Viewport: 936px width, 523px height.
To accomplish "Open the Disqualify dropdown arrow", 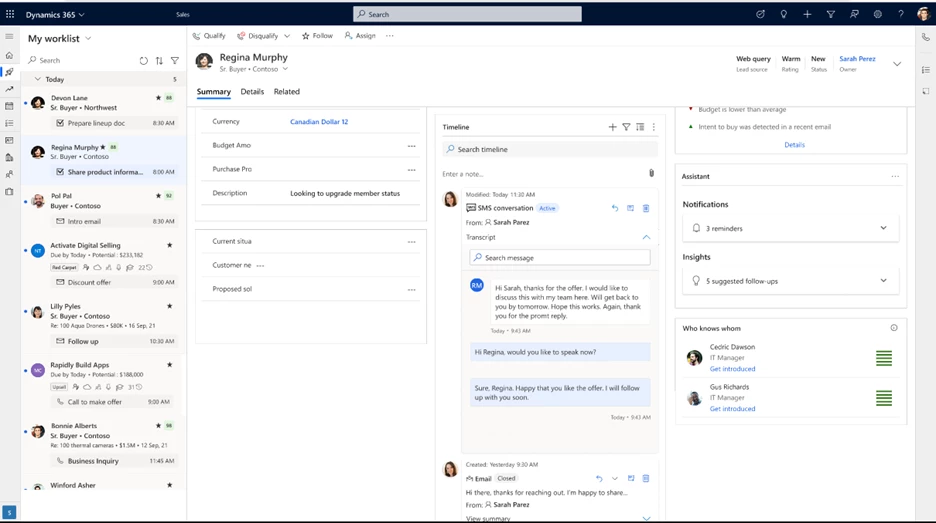I will pos(287,36).
